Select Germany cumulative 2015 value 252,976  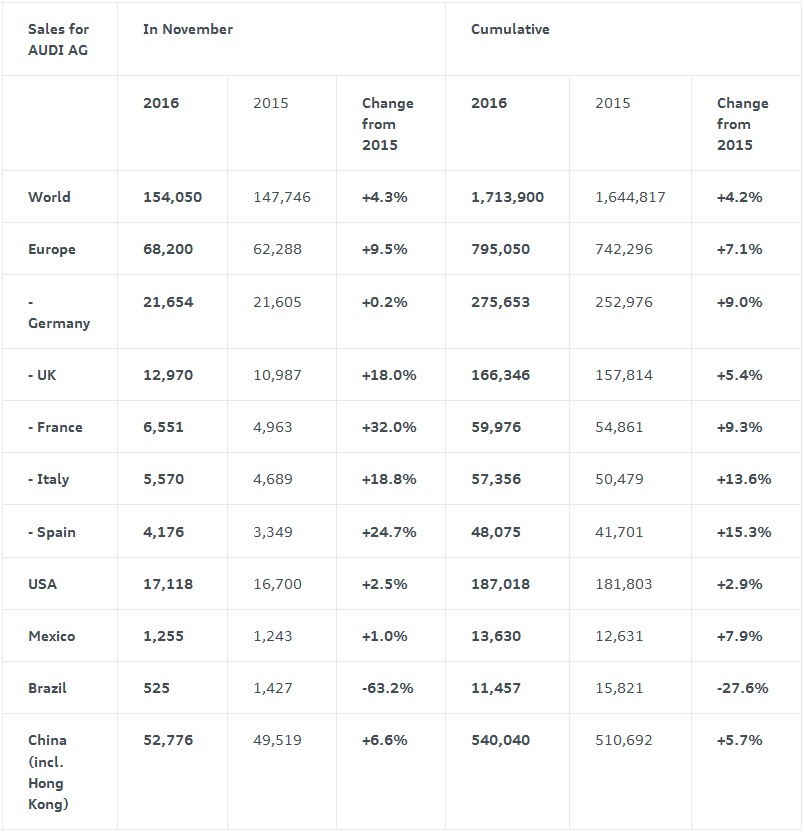pos(624,302)
